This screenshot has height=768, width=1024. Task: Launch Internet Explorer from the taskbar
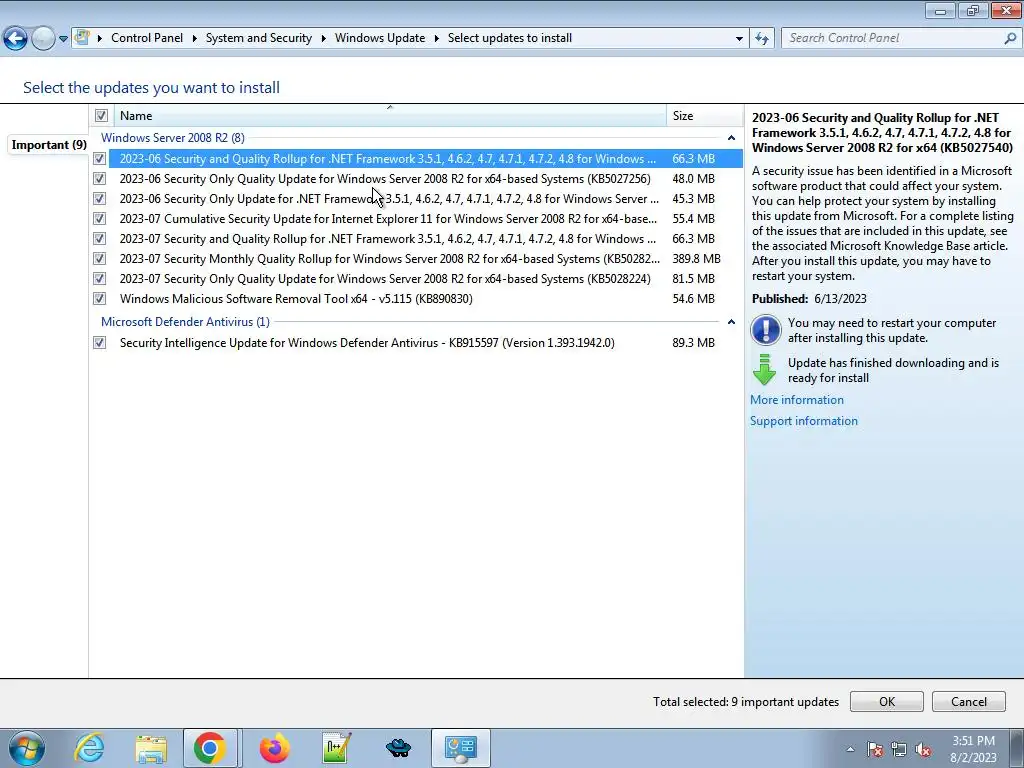pyautogui.click(x=88, y=748)
